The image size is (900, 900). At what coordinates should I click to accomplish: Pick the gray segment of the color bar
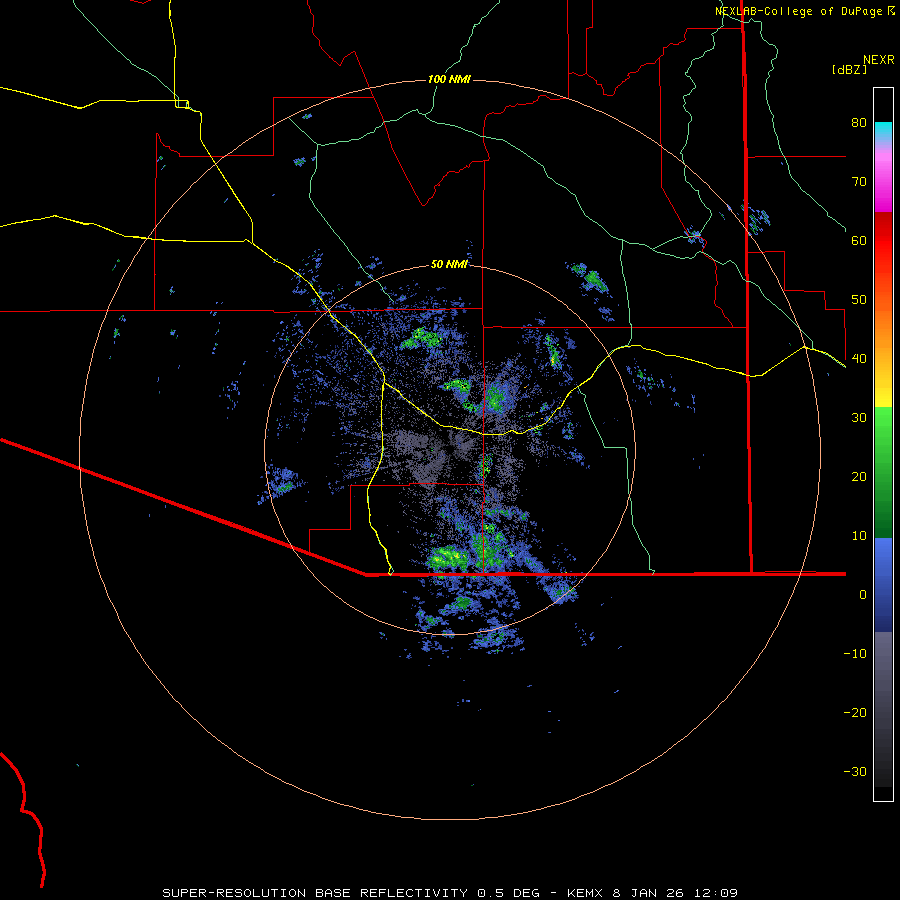[x=883, y=709]
